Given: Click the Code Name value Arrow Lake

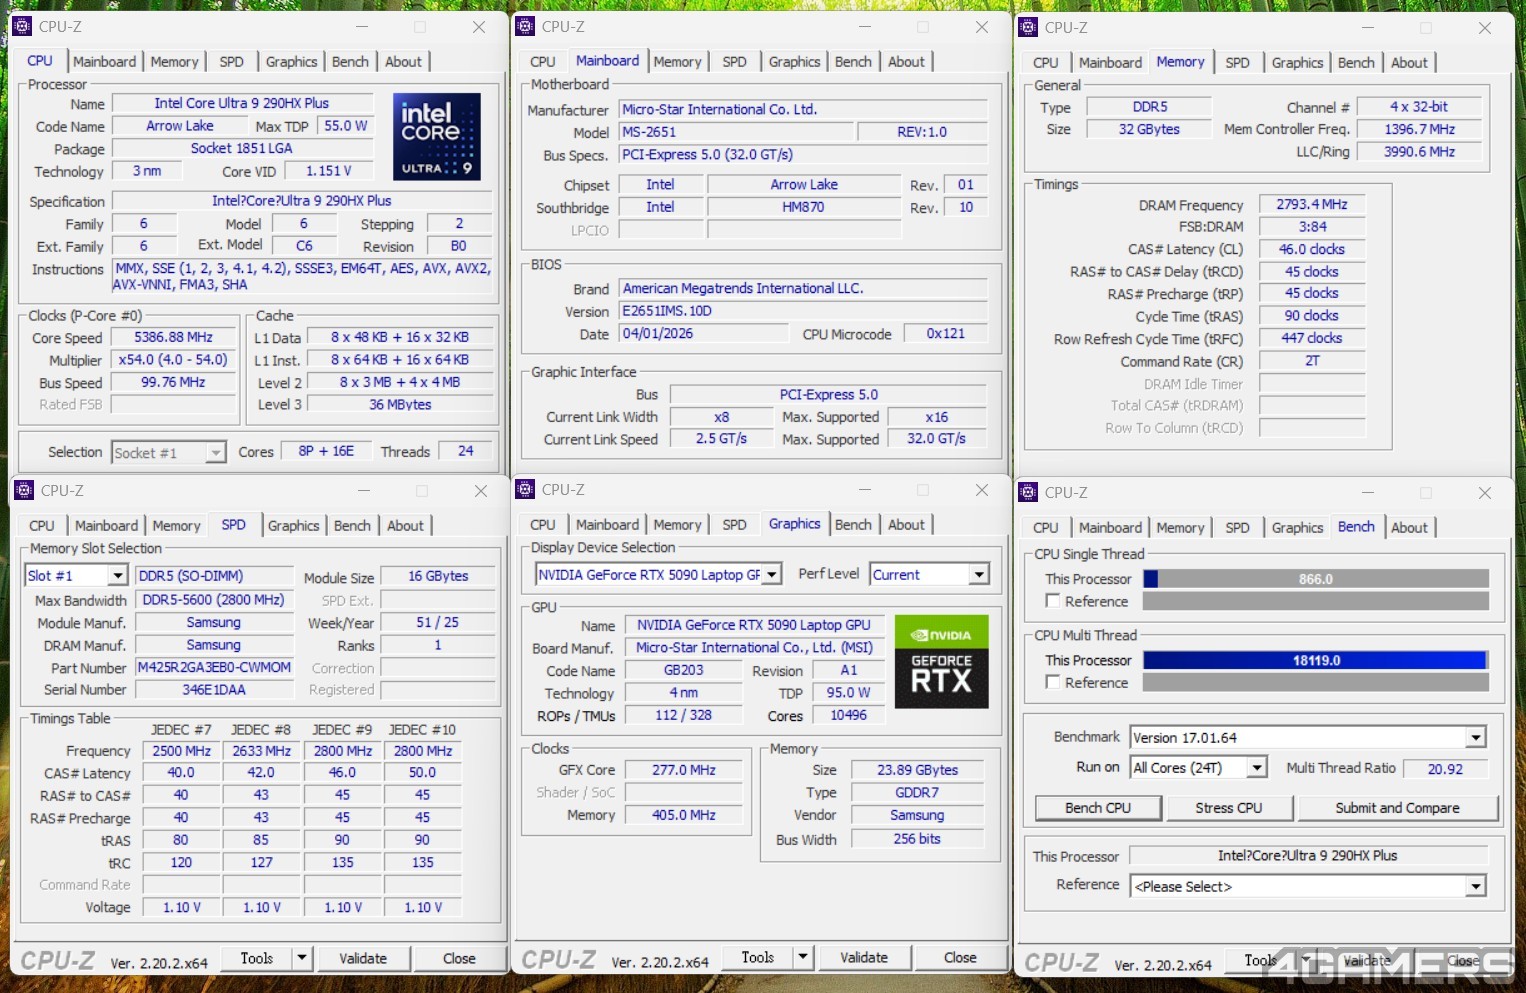Looking at the screenshot, I should pyautogui.click(x=180, y=126).
